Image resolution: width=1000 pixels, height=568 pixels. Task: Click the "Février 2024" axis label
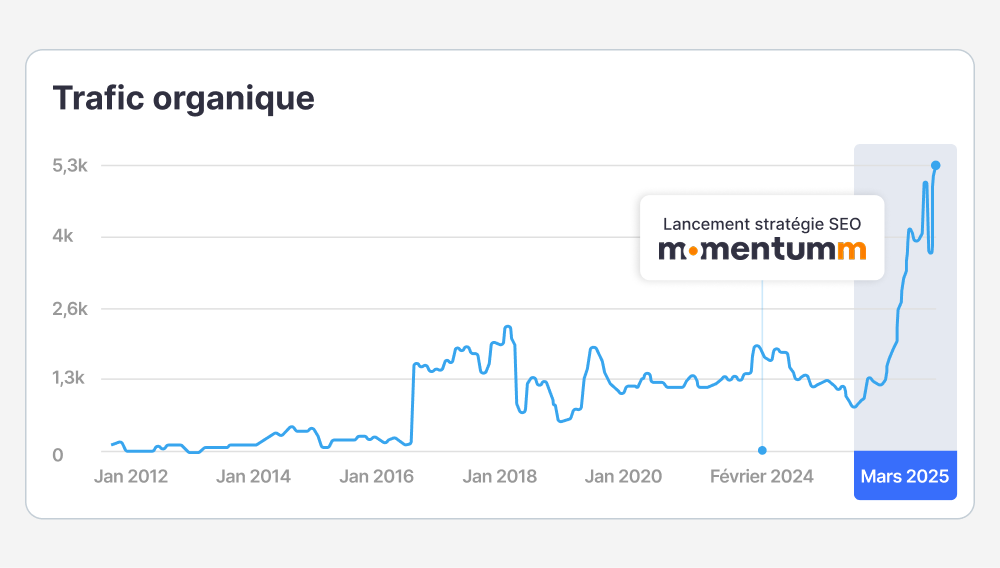[761, 476]
